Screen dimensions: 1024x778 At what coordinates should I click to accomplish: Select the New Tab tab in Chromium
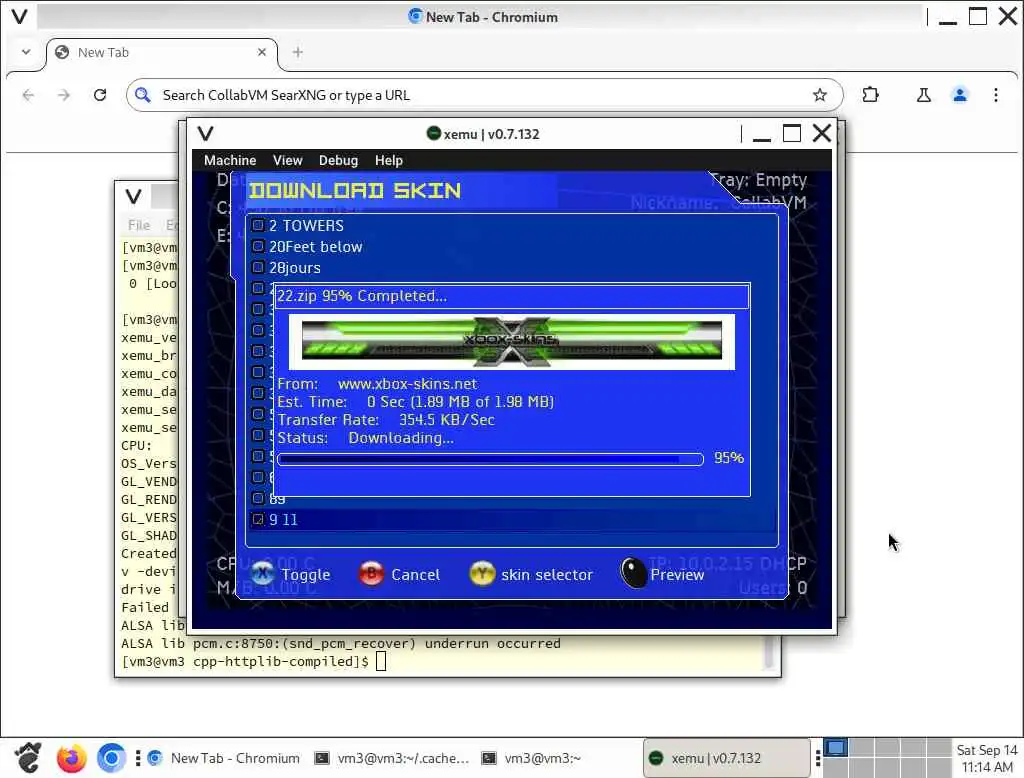coord(161,52)
